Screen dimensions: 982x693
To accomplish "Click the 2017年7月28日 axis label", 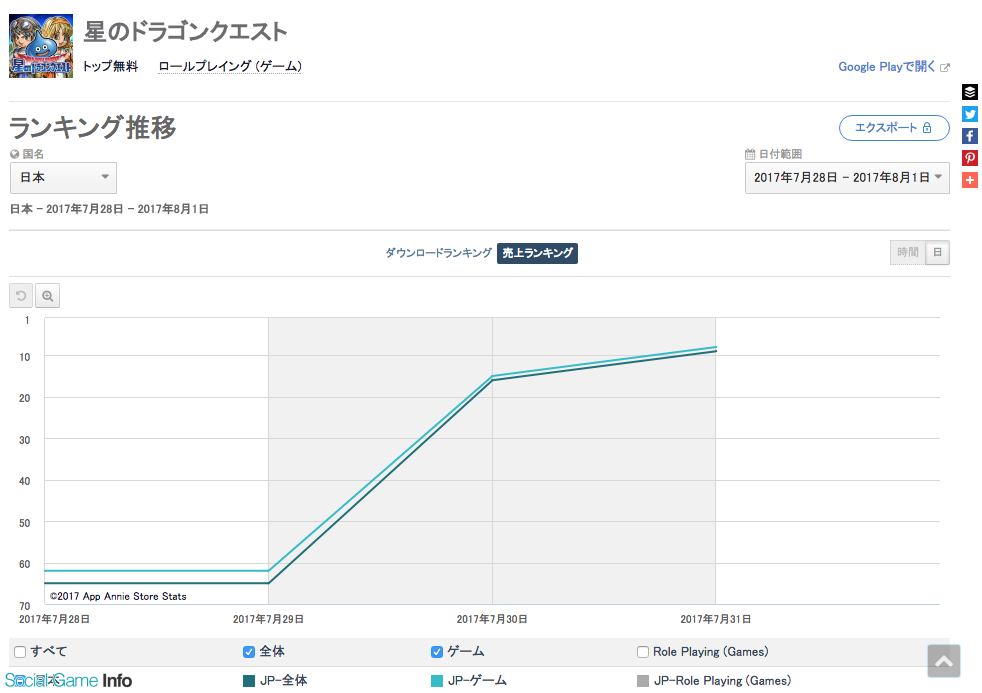I will pos(54,619).
